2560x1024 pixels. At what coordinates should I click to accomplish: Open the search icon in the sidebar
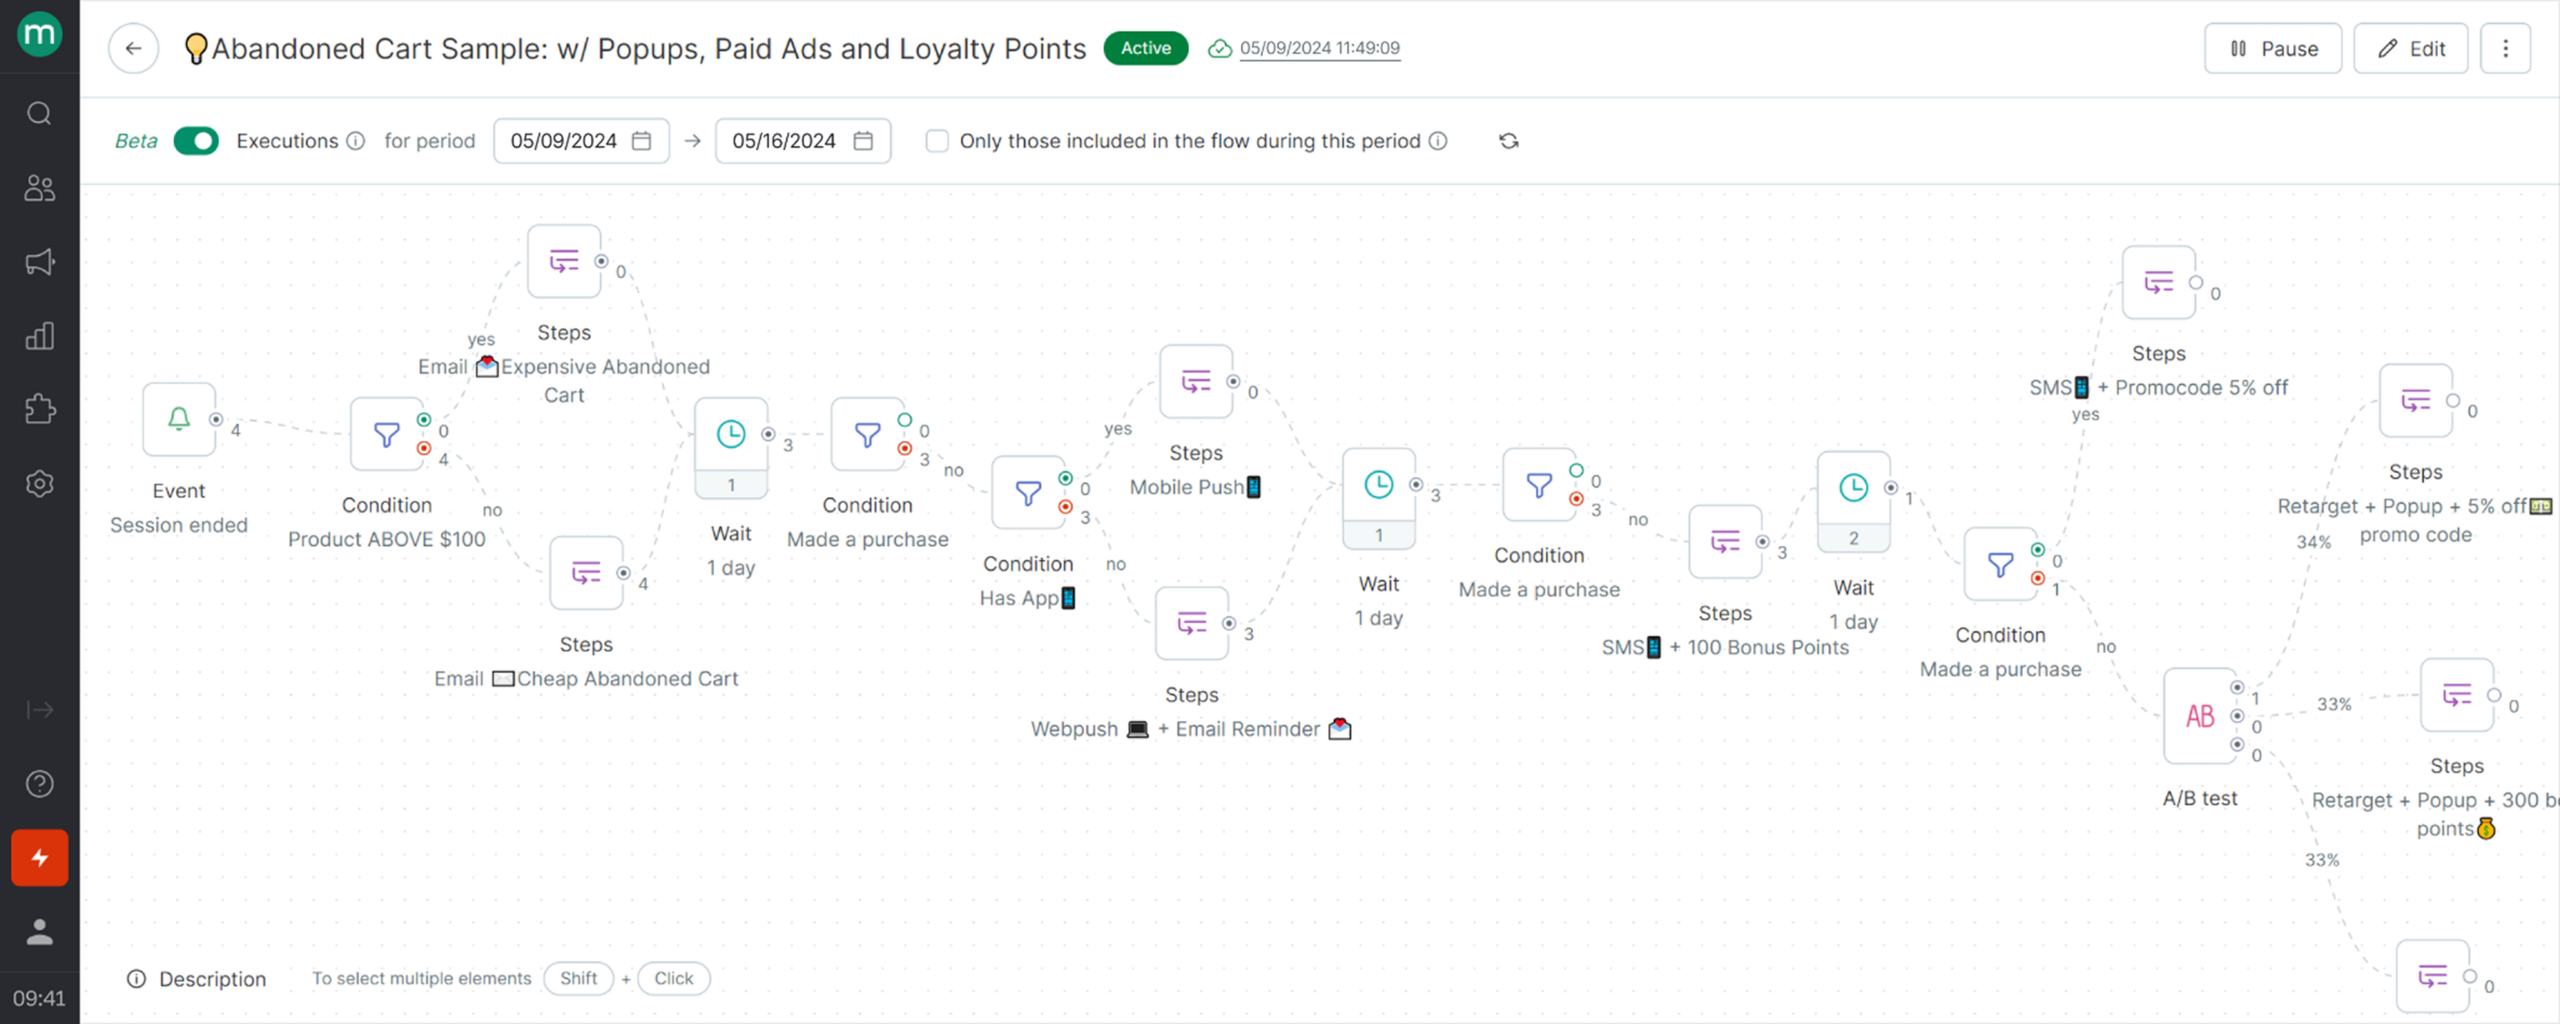tap(39, 113)
